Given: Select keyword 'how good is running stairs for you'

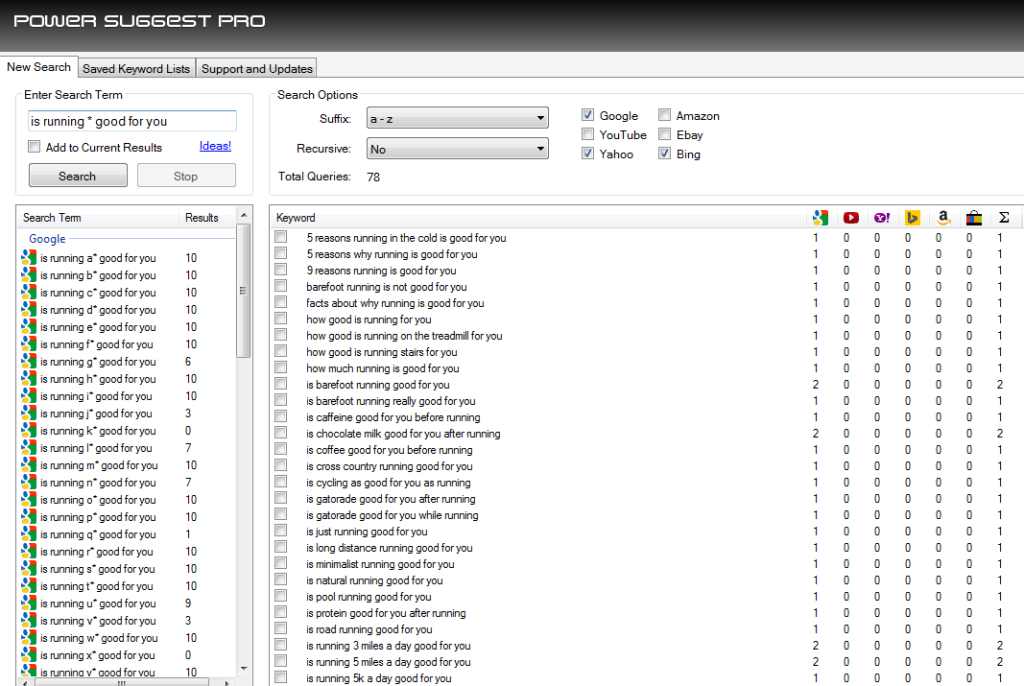Looking at the screenshot, I should tap(381, 351).
